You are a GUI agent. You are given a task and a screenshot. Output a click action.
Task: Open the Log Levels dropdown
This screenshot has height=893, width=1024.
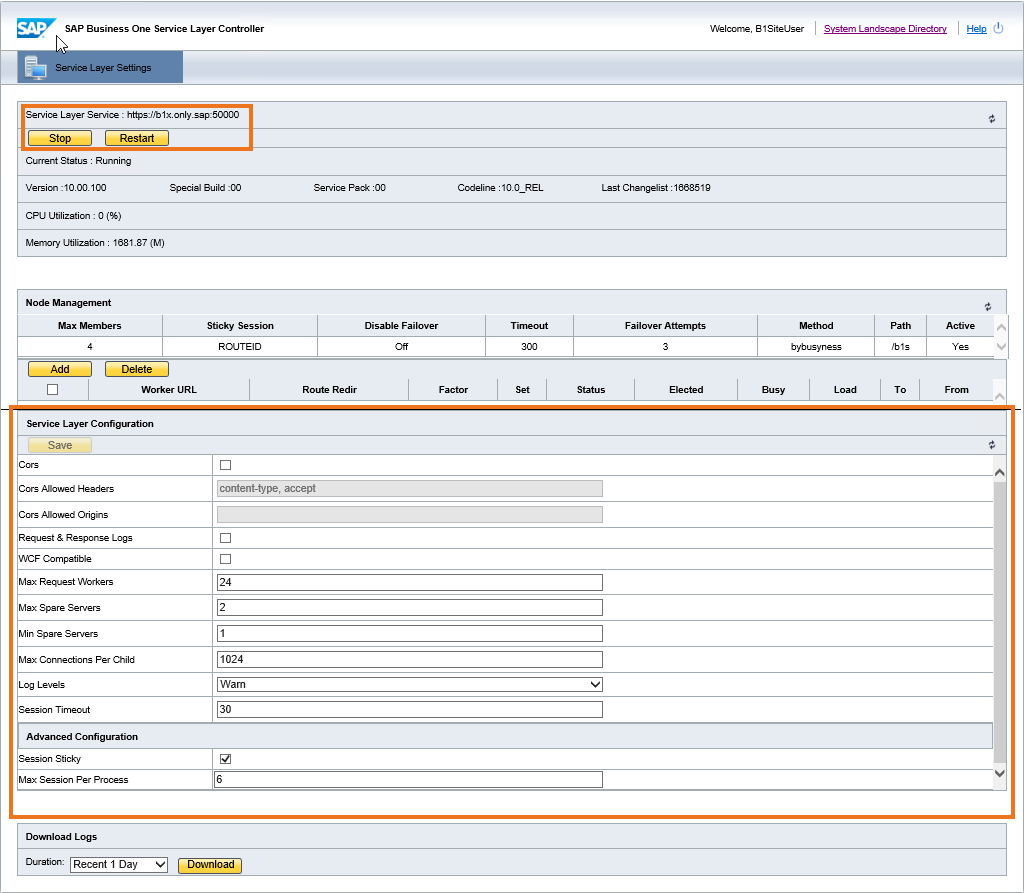[x=595, y=684]
